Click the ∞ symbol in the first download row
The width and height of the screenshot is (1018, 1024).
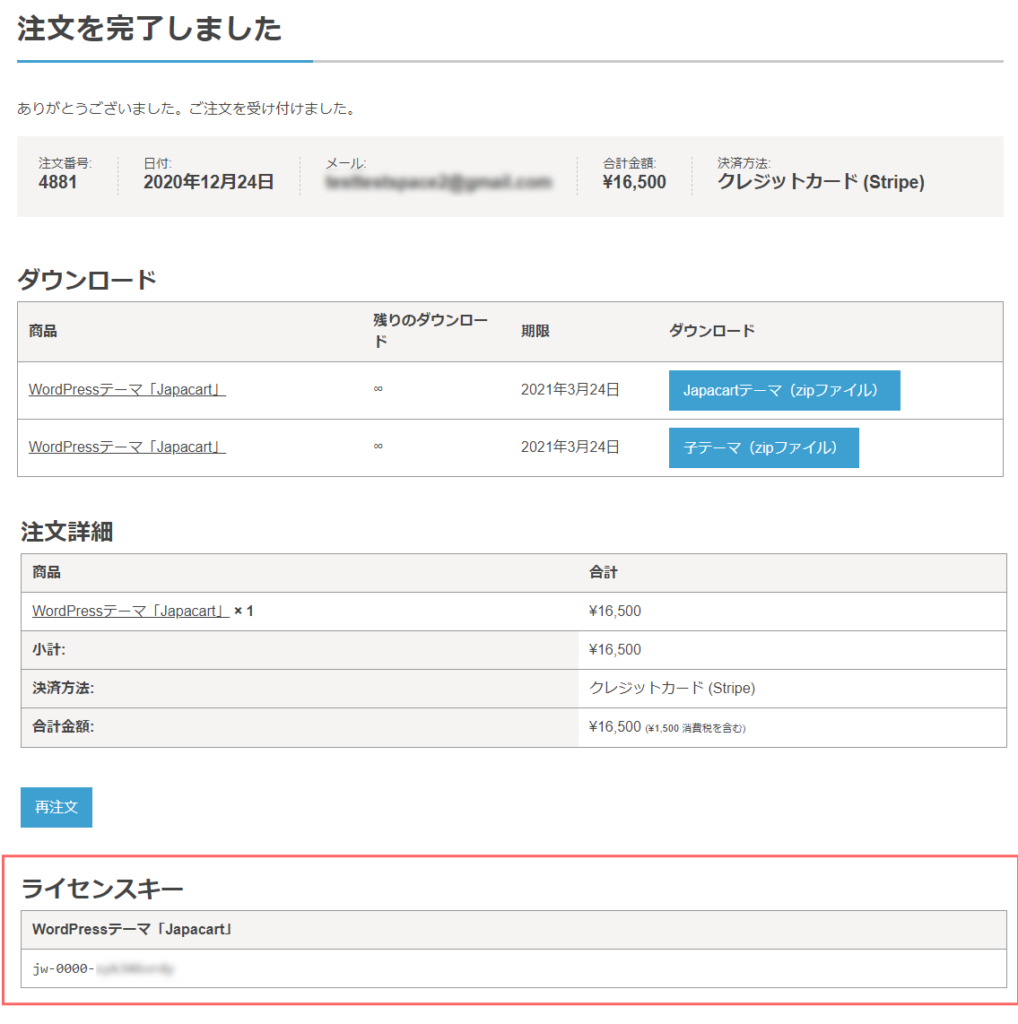coord(378,389)
